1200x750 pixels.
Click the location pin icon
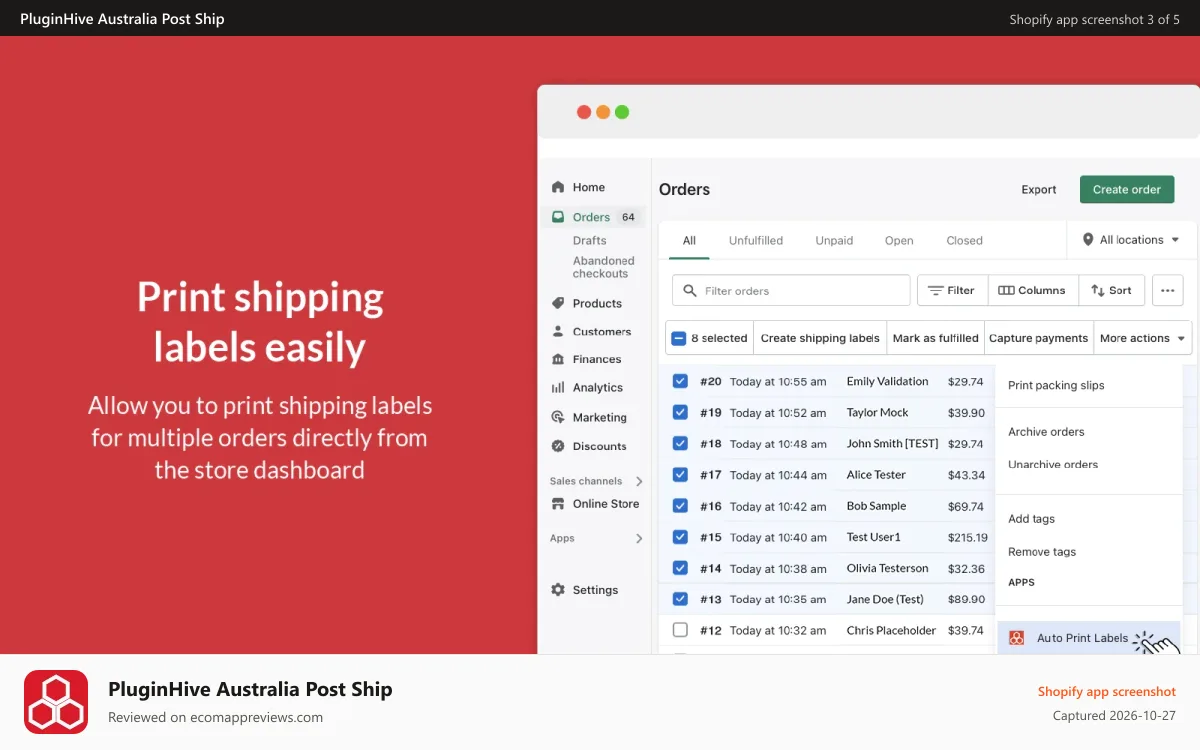1088,240
